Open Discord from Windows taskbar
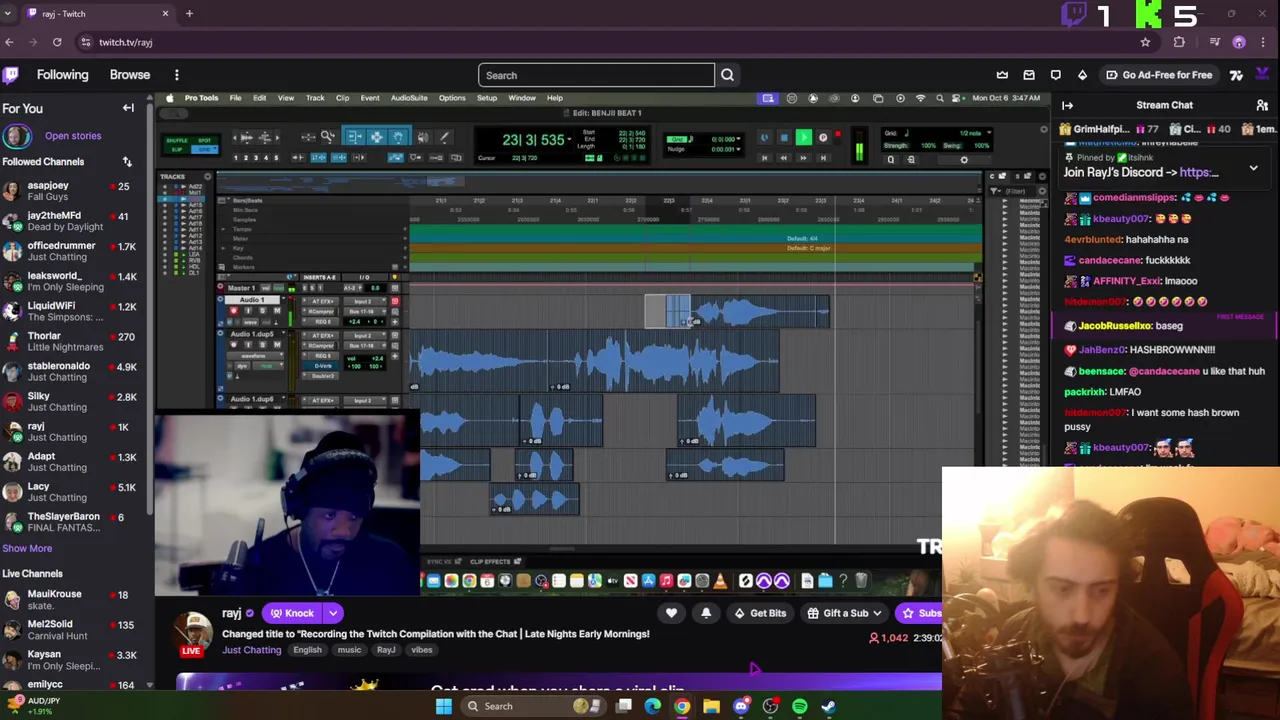Screen dimensions: 1280x720 point(741,706)
